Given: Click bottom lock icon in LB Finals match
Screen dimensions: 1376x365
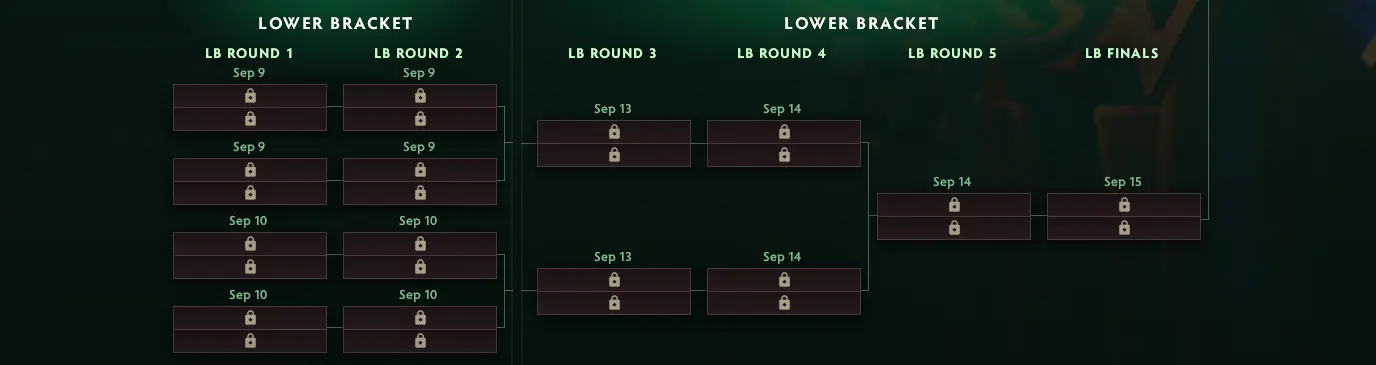Looking at the screenshot, I should pyautogui.click(x=1124, y=228).
